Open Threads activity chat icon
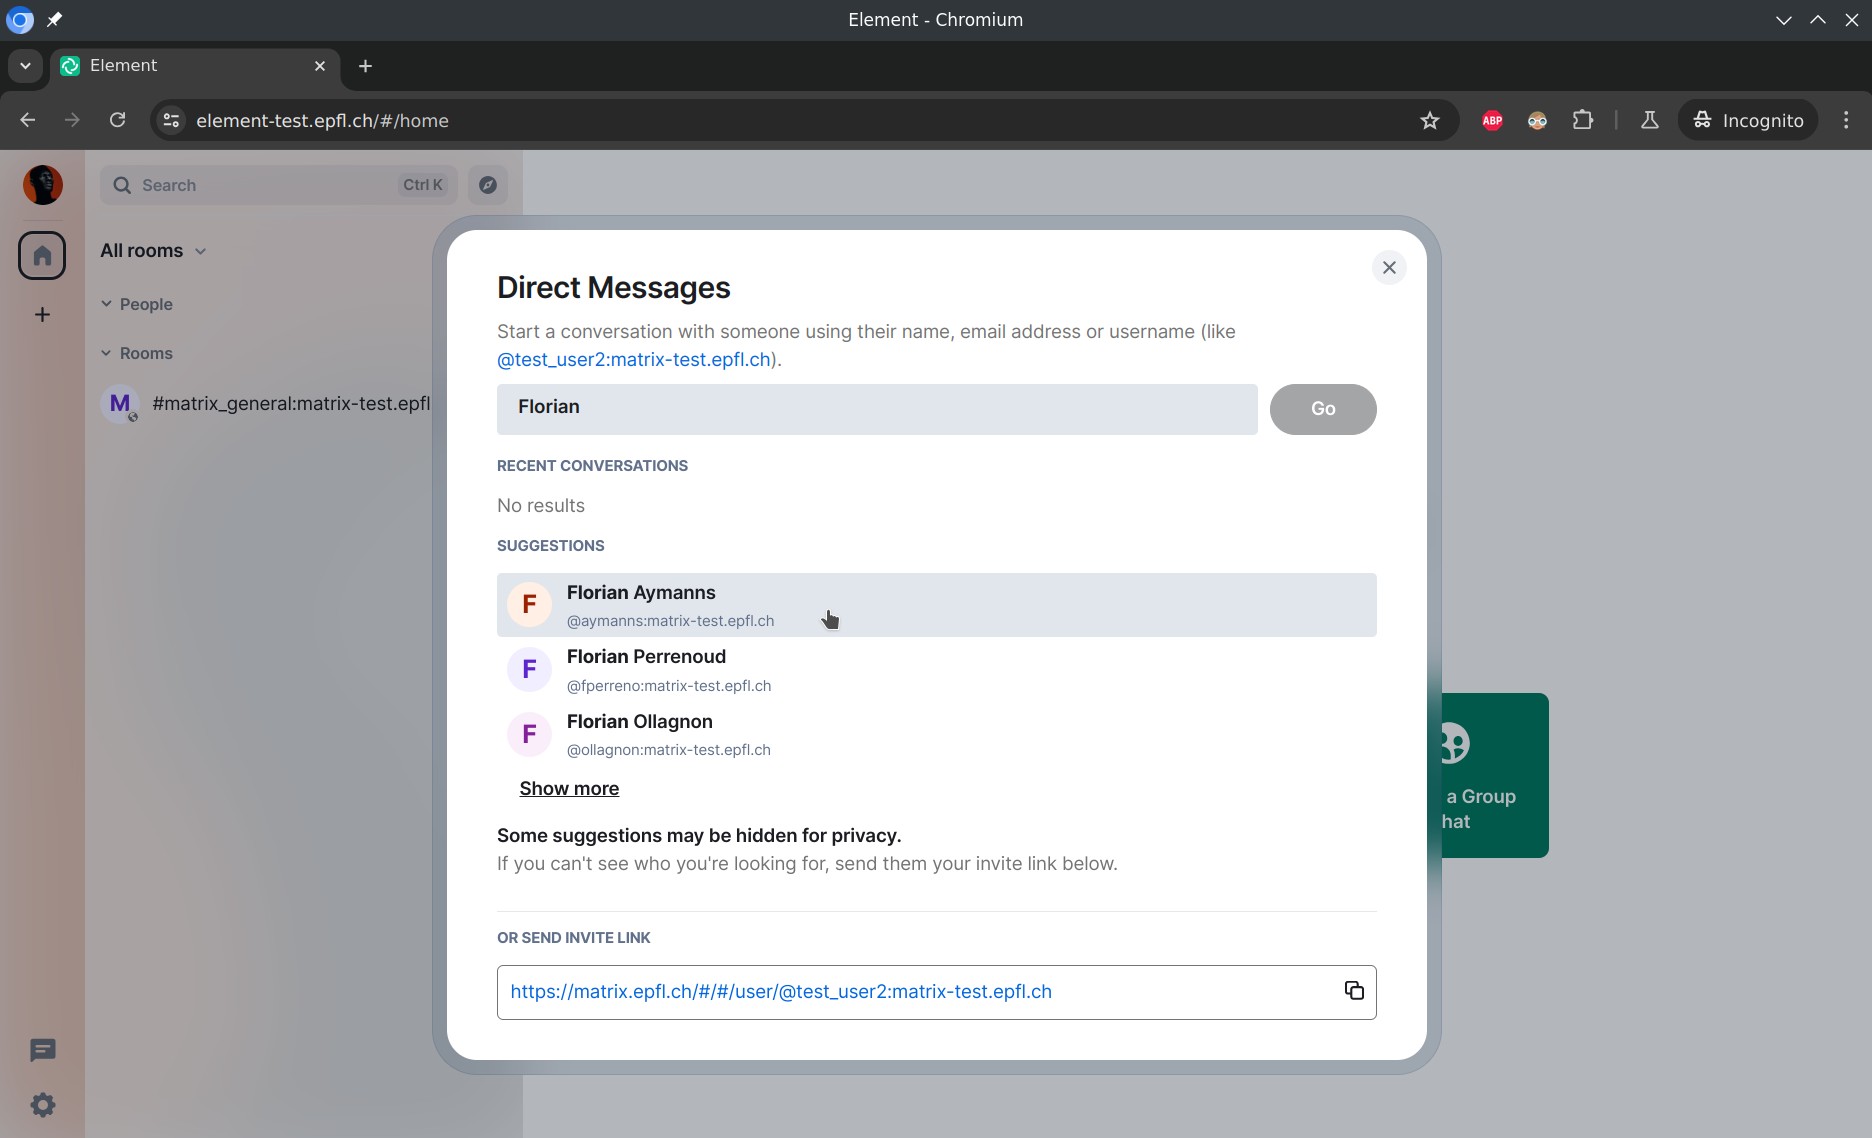The image size is (1872, 1138). pyautogui.click(x=42, y=1050)
